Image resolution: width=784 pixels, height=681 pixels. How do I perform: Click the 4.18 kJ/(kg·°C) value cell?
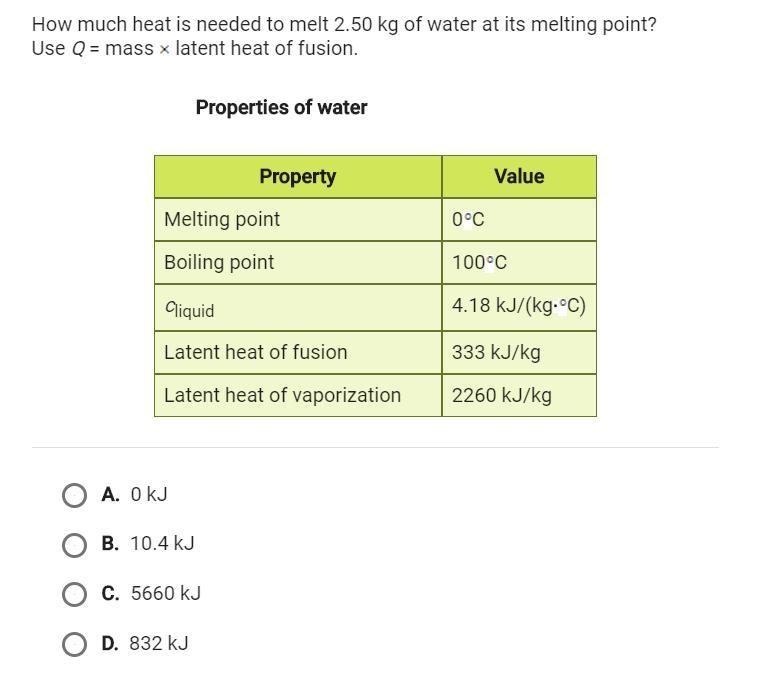point(519,308)
